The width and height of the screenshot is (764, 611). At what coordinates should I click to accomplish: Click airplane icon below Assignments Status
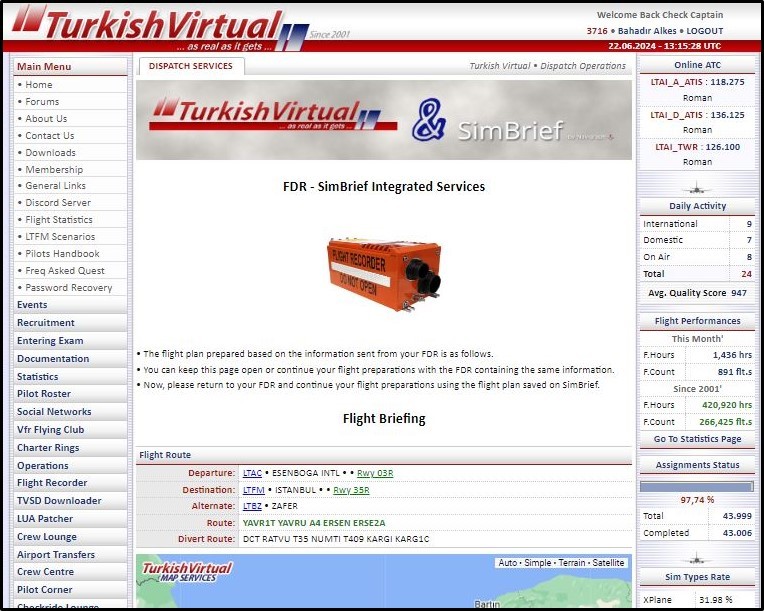point(697,557)
